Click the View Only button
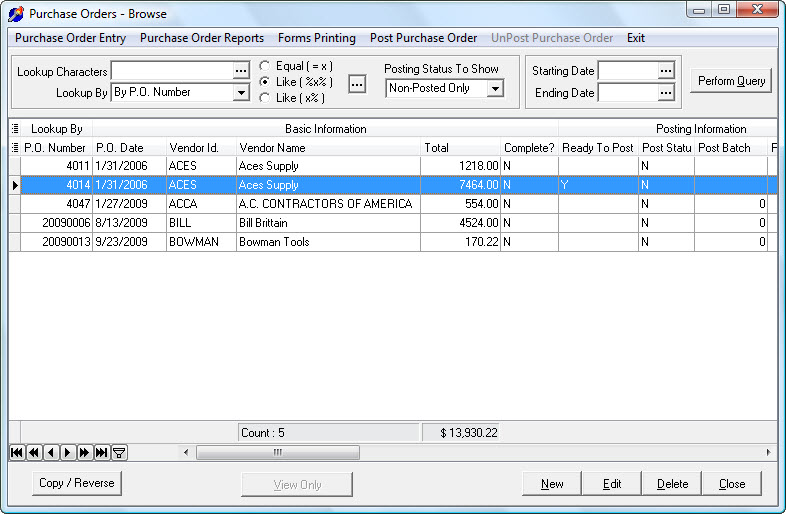786x514 pixels. coord(297,484)
